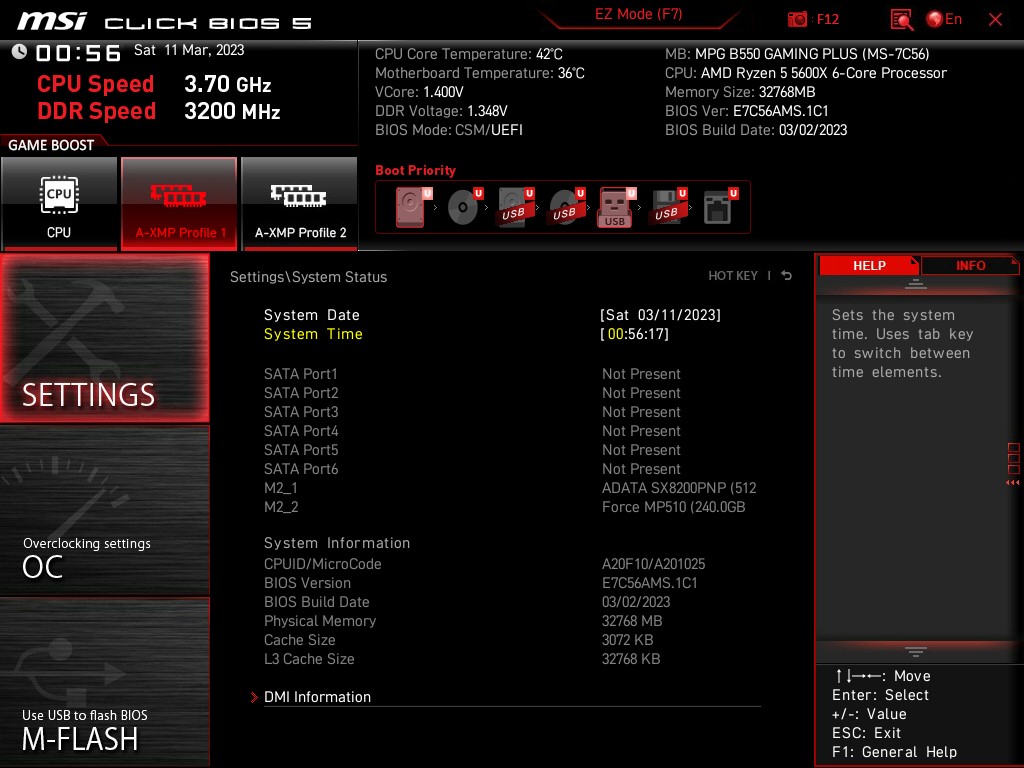1024x768 pixels.
Task: Switch to EZ Mode (F7)
Action: coord(638,14)
